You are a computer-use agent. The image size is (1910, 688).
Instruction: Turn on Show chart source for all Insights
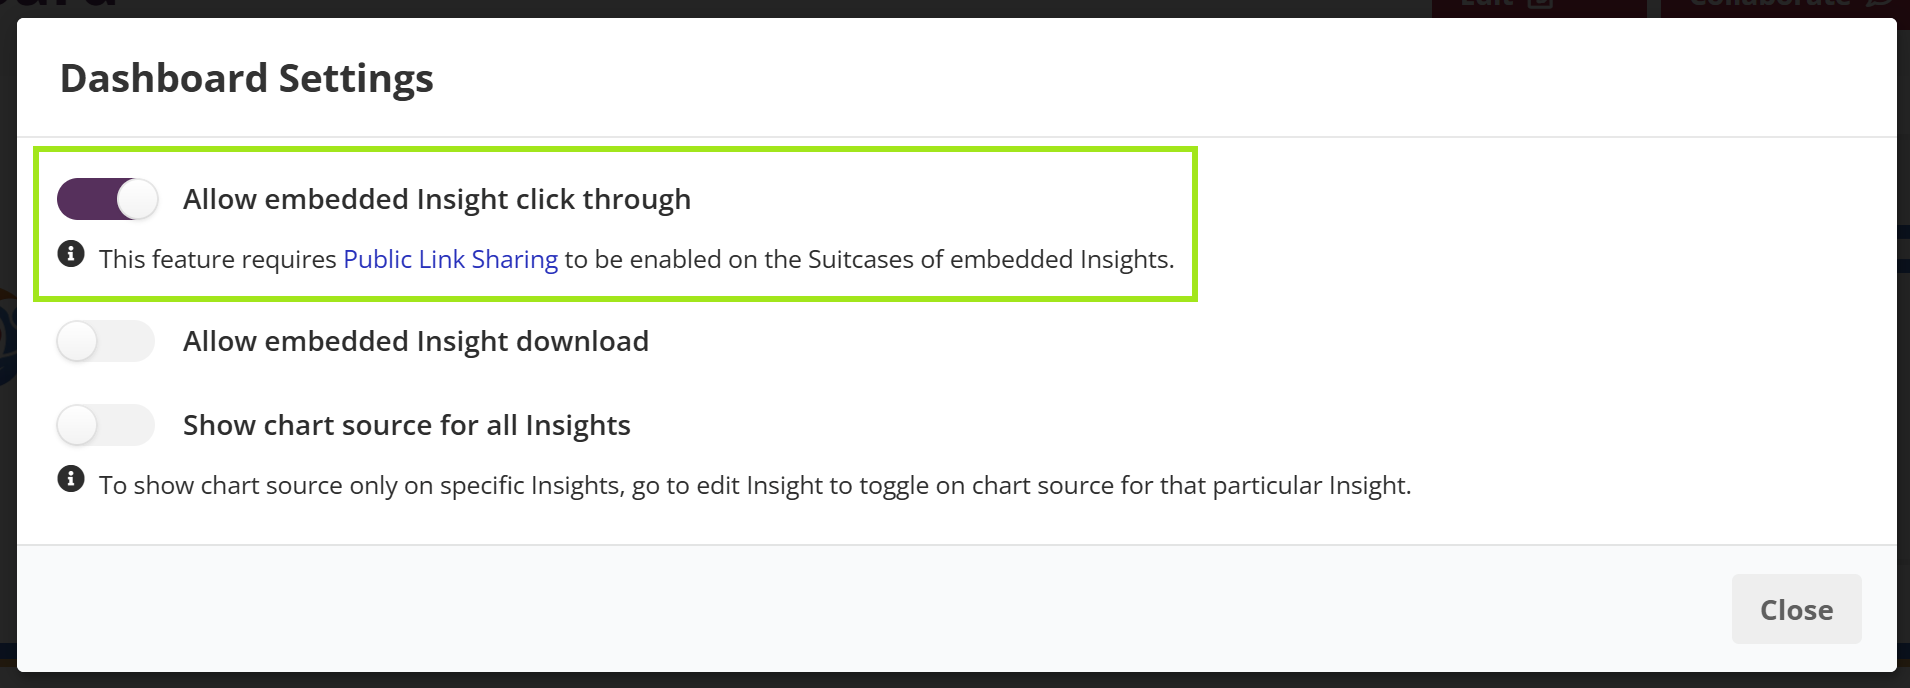click(105, 426)
